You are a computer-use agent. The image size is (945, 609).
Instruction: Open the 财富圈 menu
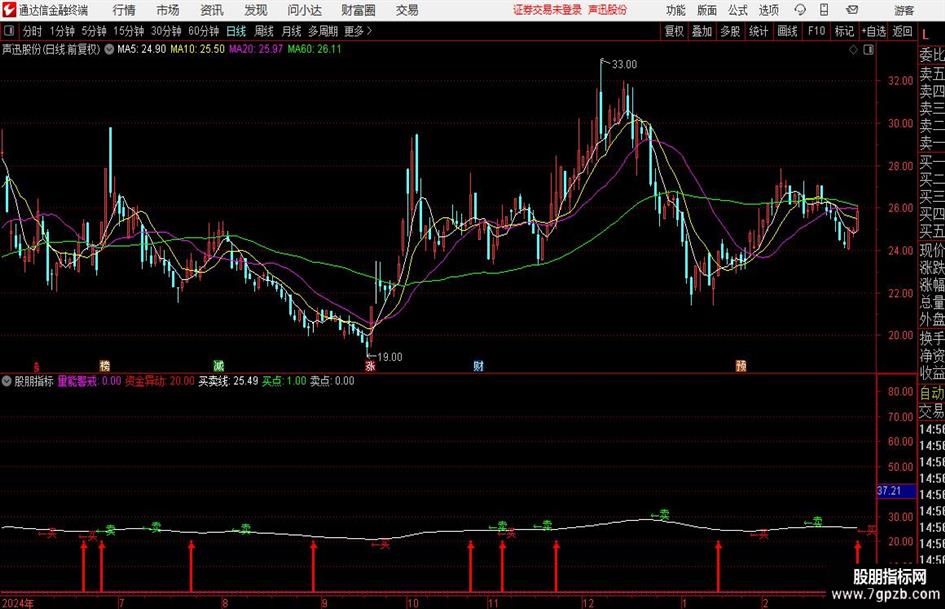tap(358, 10)
